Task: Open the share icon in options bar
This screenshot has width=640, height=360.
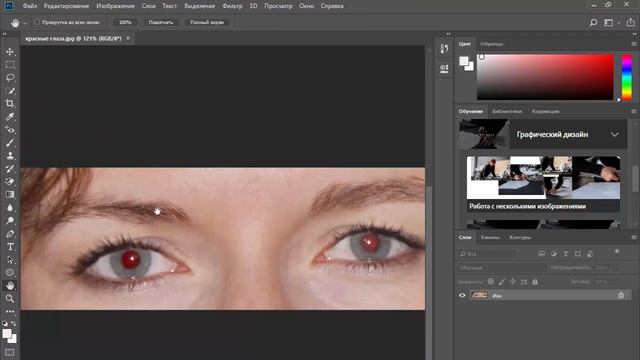Action: pyautogui.click(x=631, y=22)
